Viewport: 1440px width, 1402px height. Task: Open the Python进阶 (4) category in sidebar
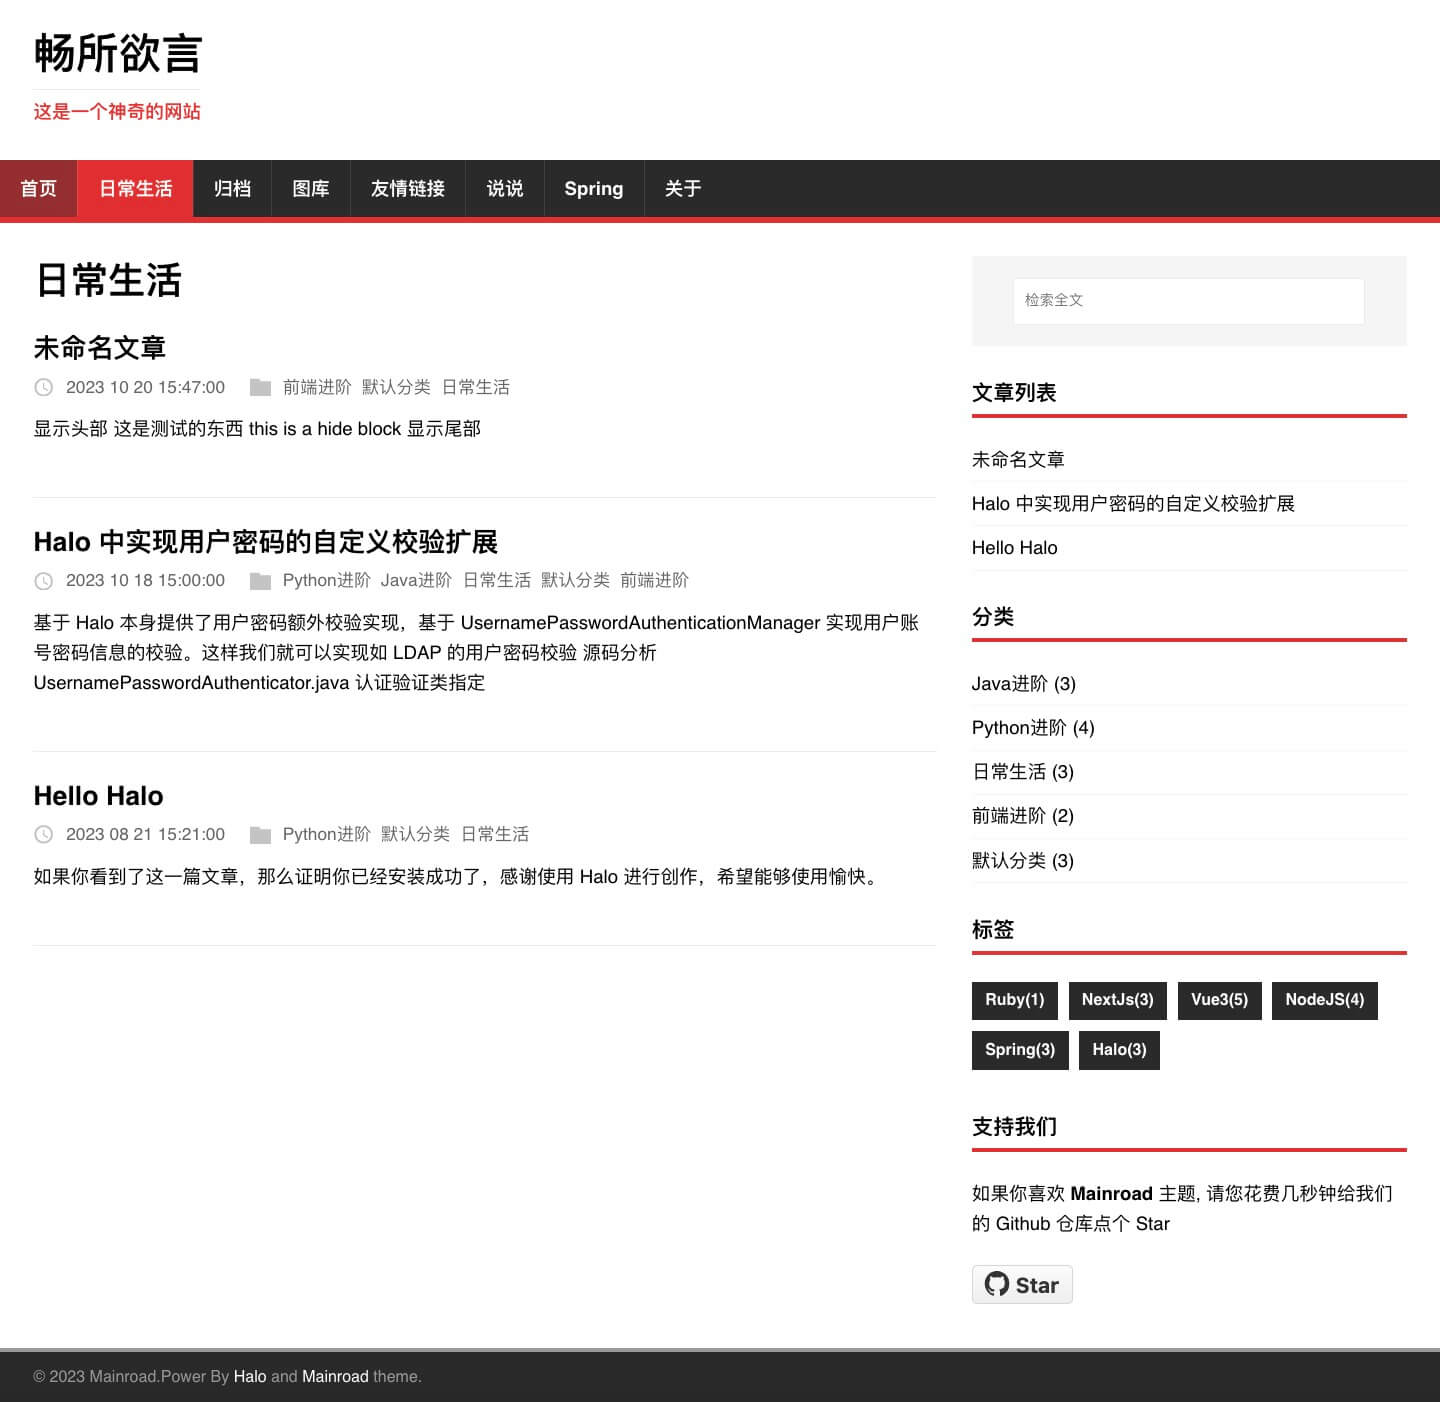coord(1033,728)
